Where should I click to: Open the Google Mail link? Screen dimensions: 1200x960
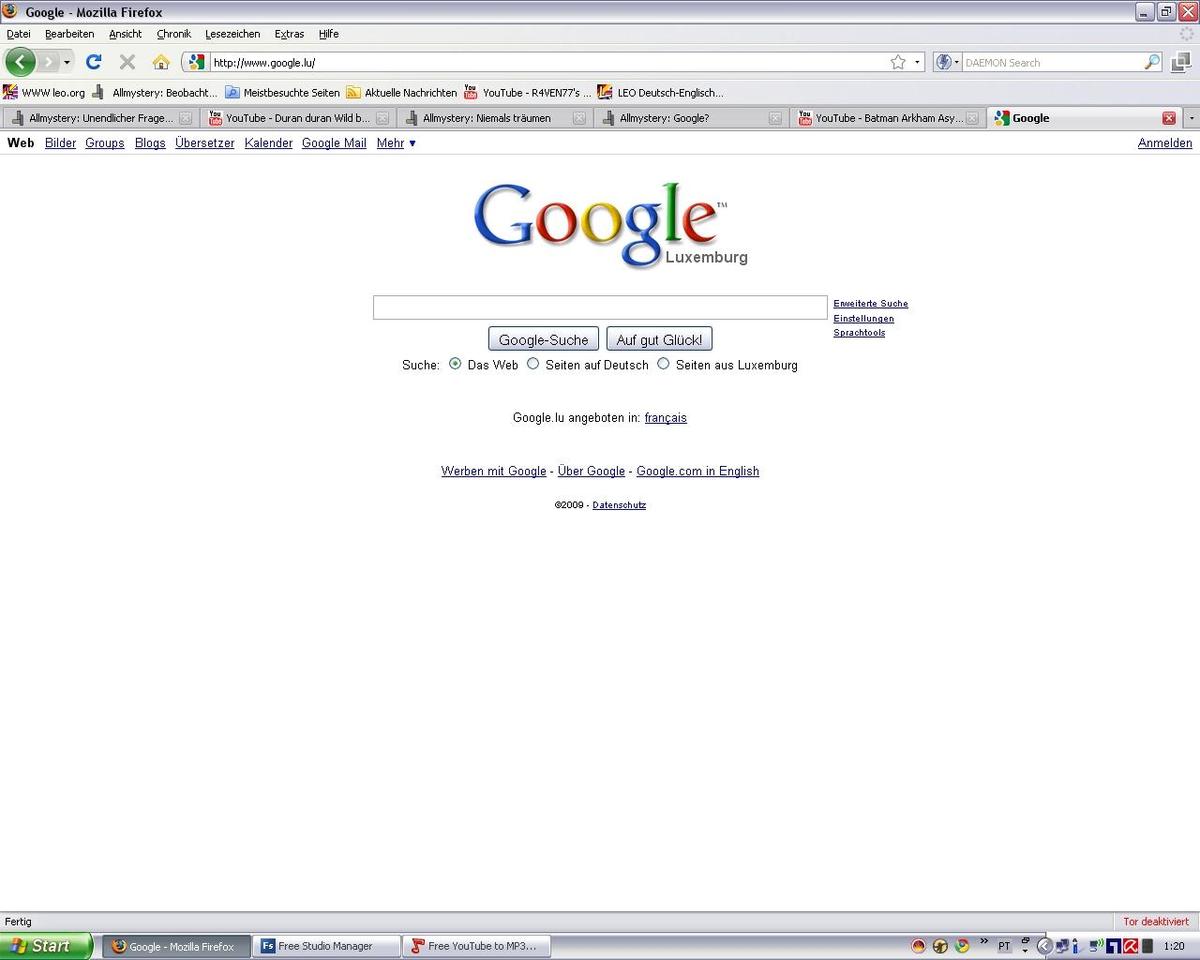[334, 143]
